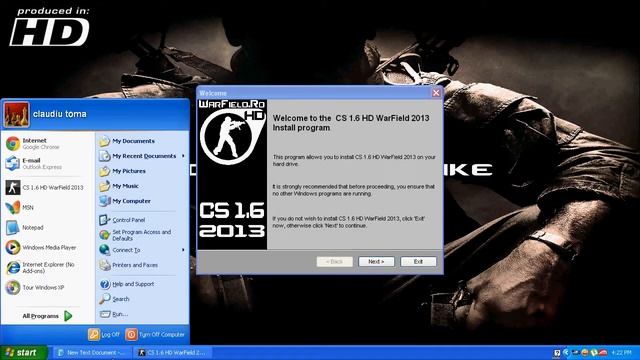The image size is (640, 360).
Task: Click the red tray icon beside the clock
Action: [x=603, y=353]
